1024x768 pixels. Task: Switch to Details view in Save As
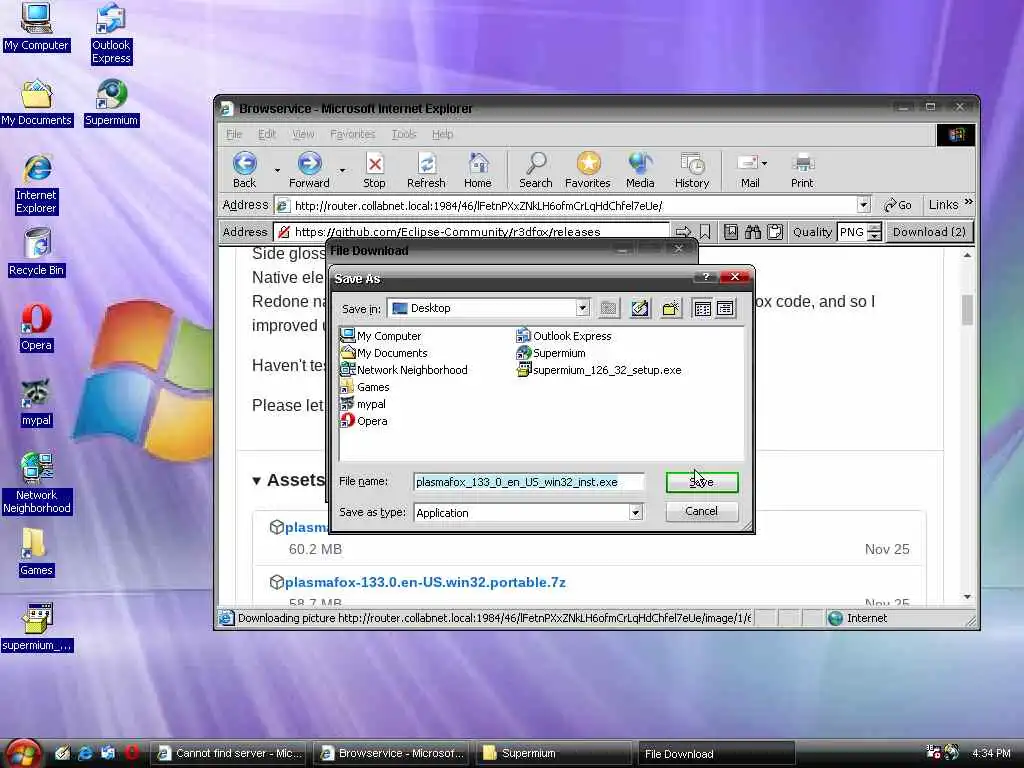(725, 308)
